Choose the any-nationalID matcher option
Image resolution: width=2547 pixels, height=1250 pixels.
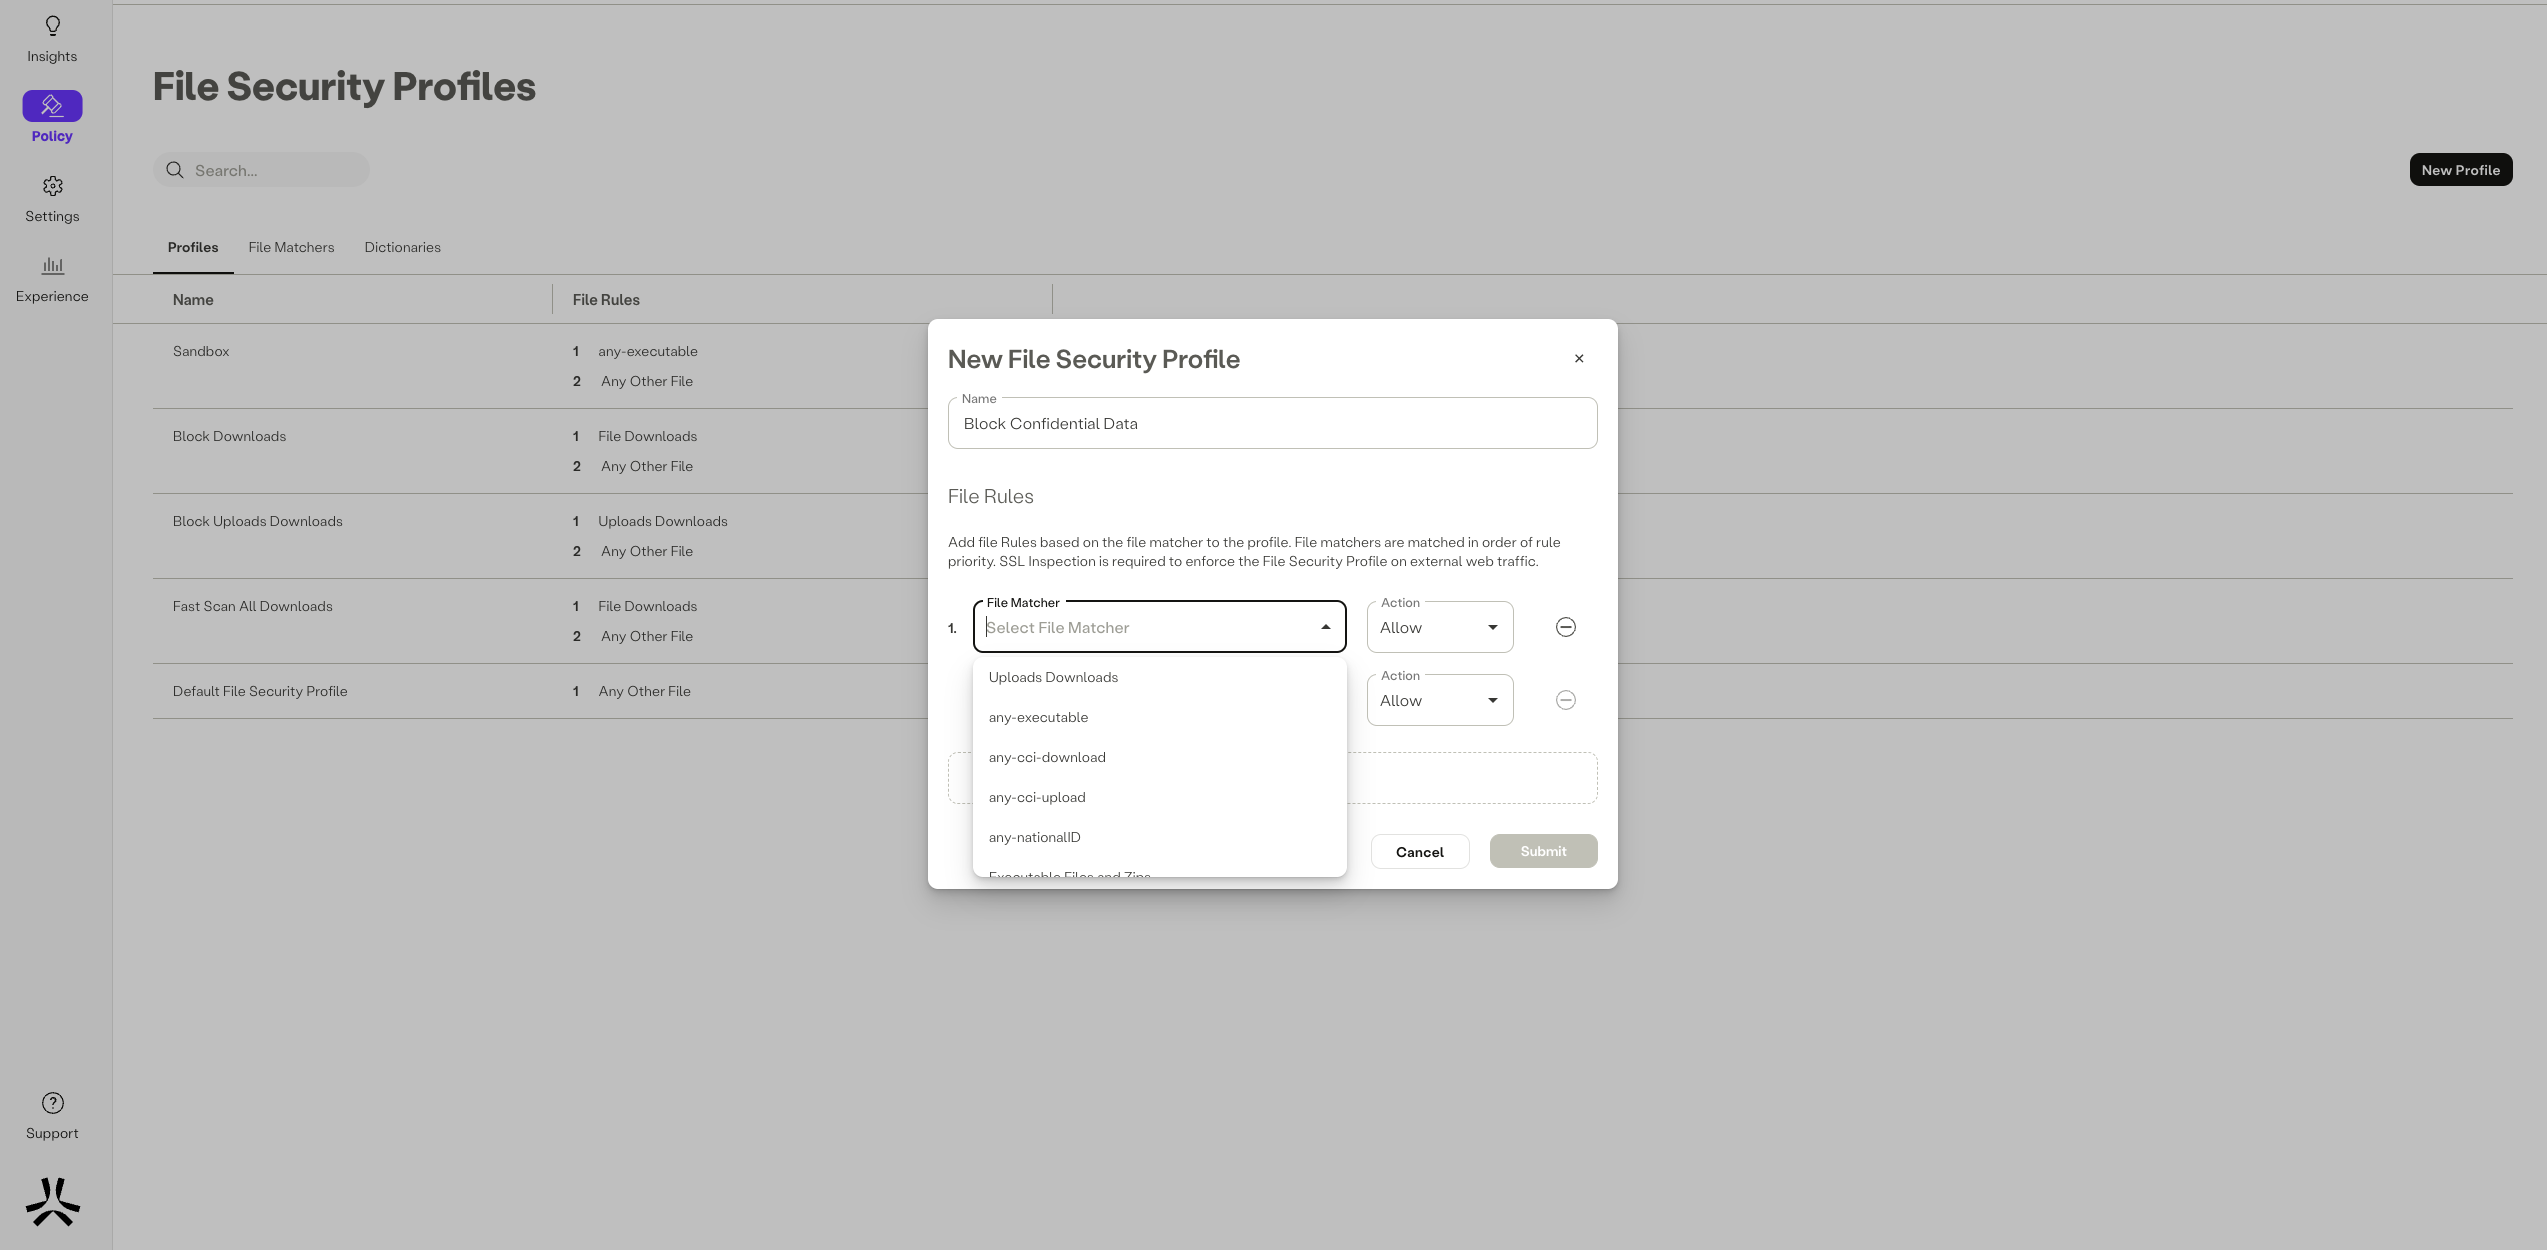pos(1034,837)
